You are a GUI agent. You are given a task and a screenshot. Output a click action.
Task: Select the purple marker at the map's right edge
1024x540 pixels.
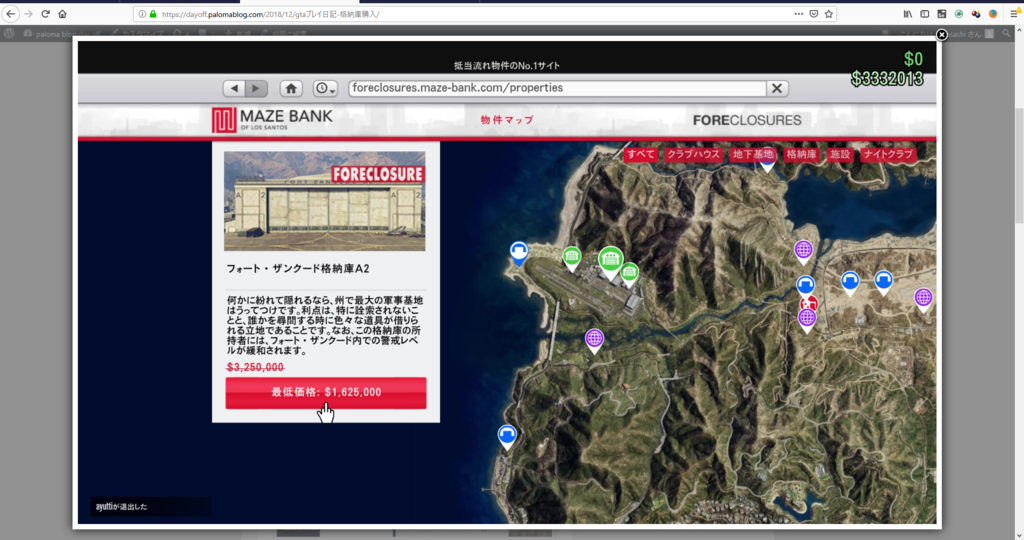pos(923,300)
